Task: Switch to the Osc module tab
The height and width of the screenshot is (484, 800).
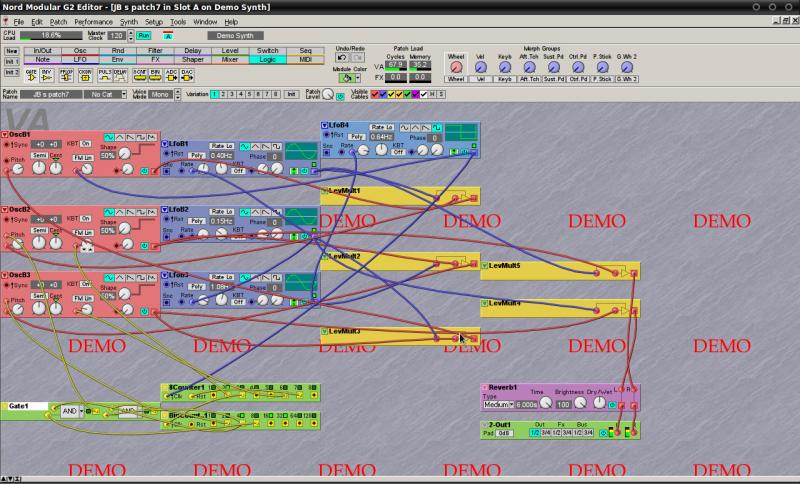Action: 80,50
